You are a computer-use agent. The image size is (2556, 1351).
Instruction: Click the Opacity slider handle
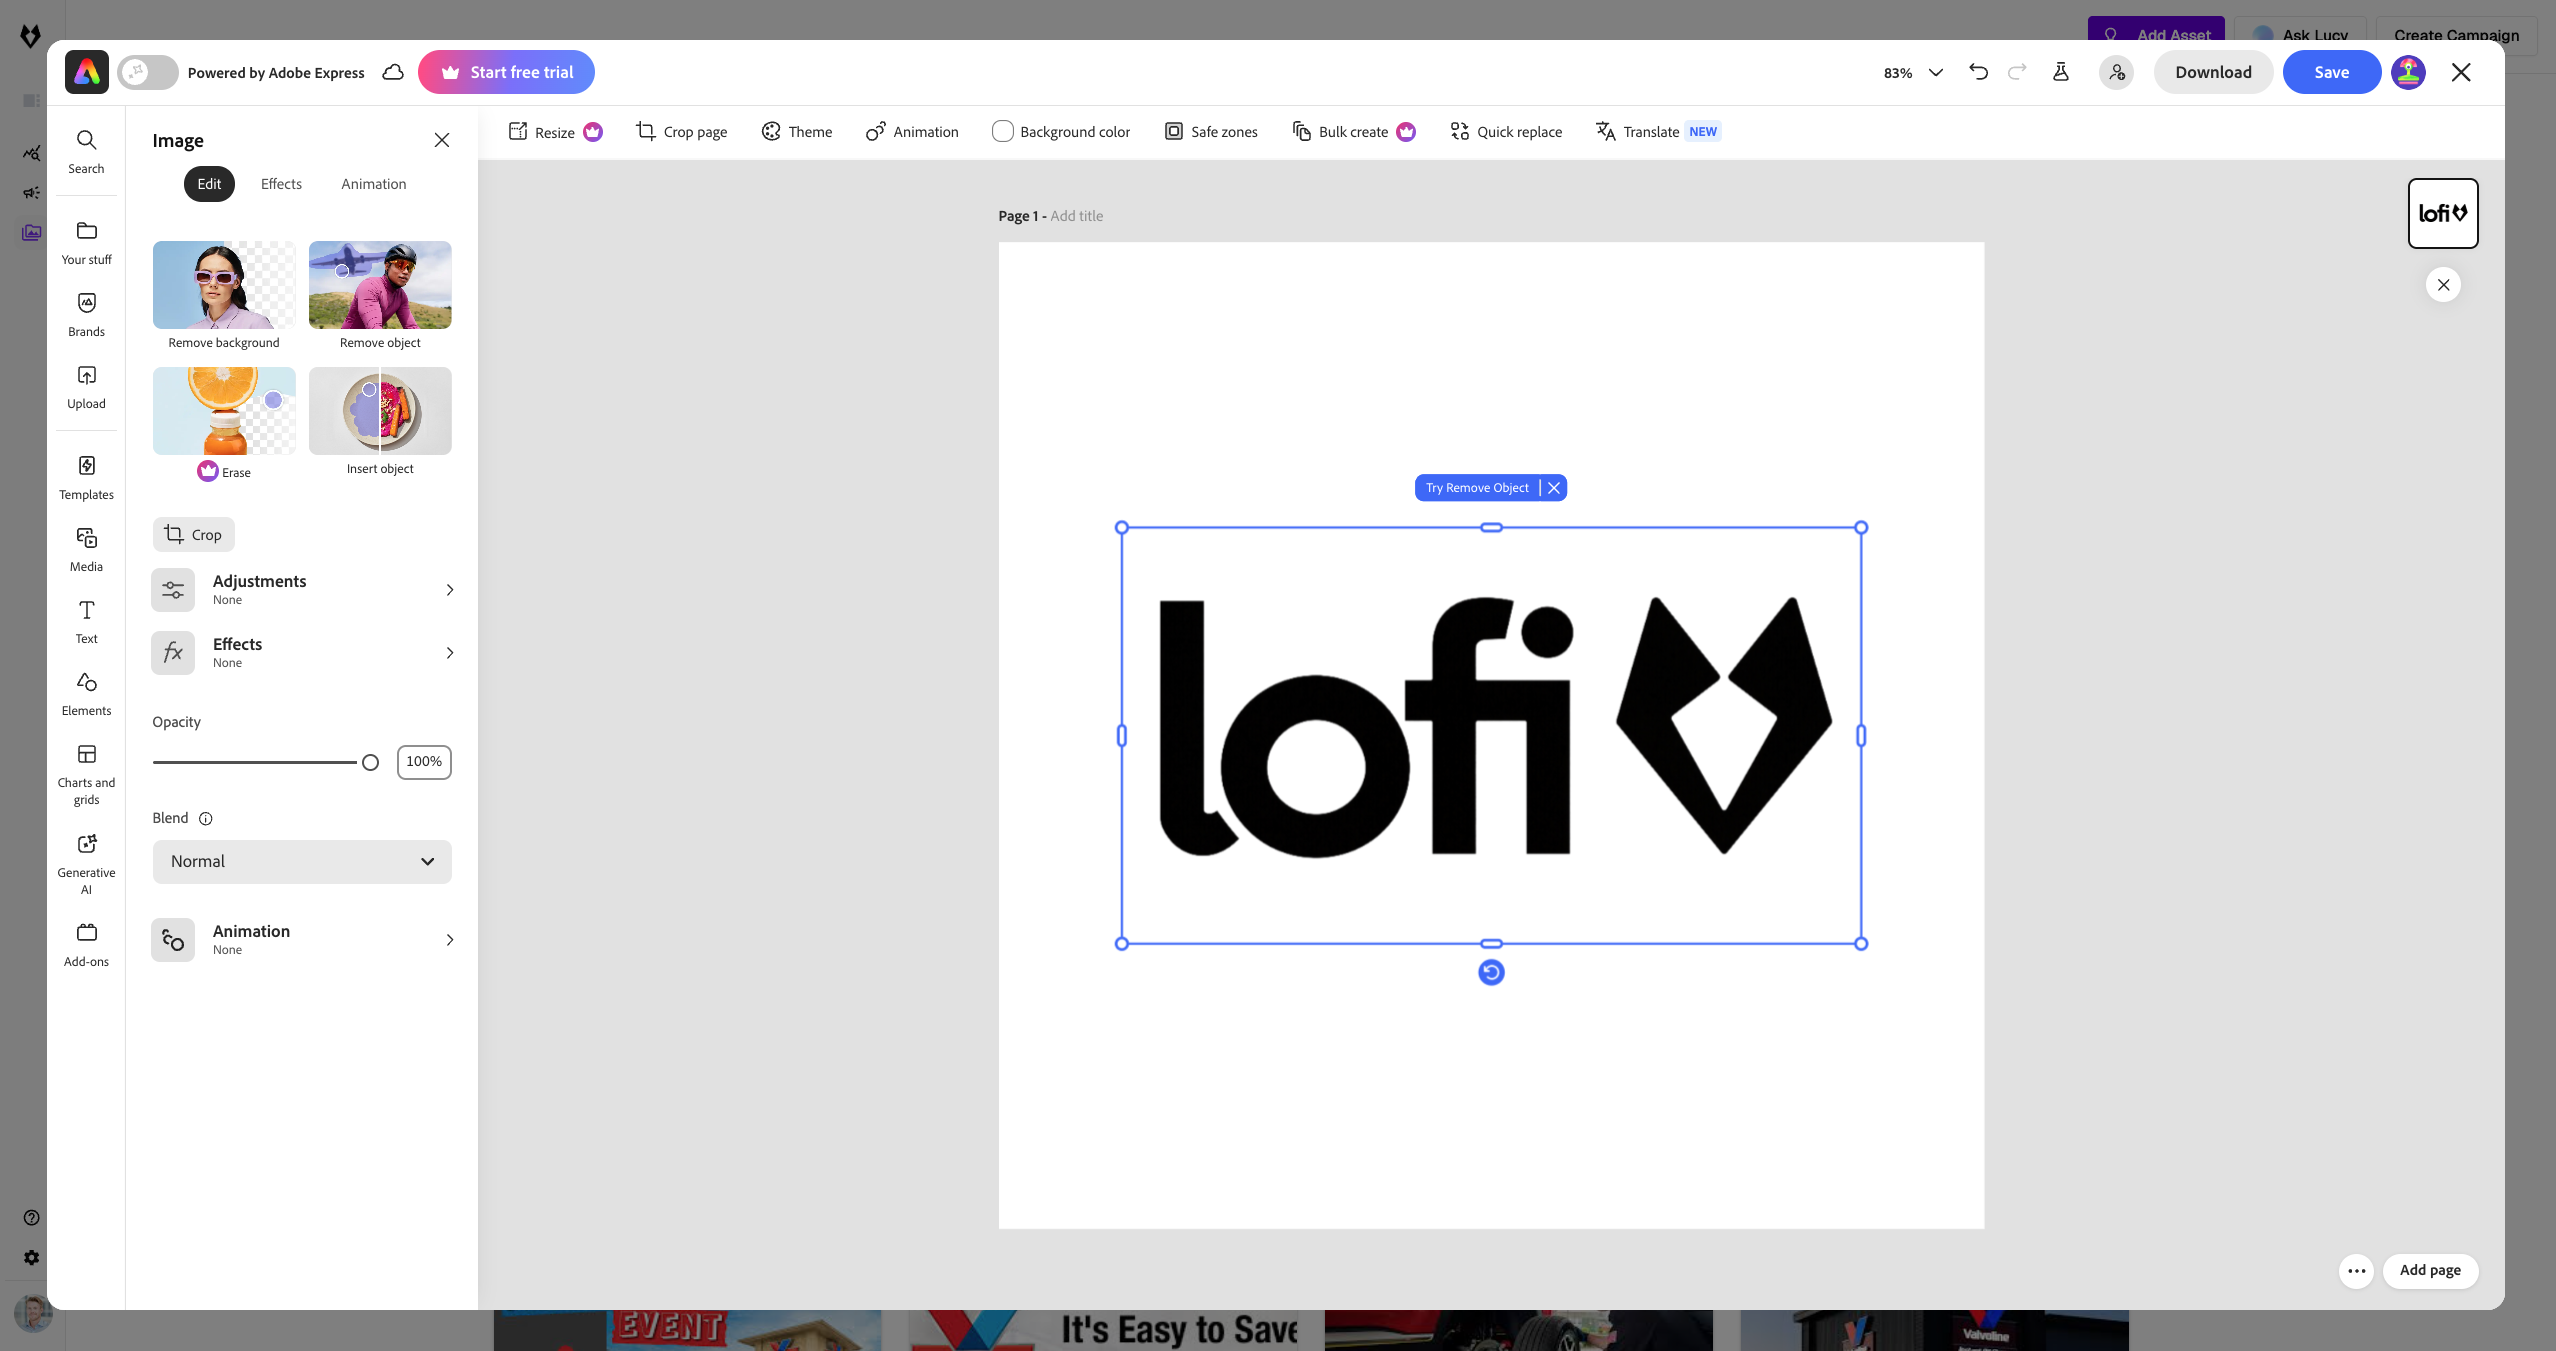pos(370,762)
